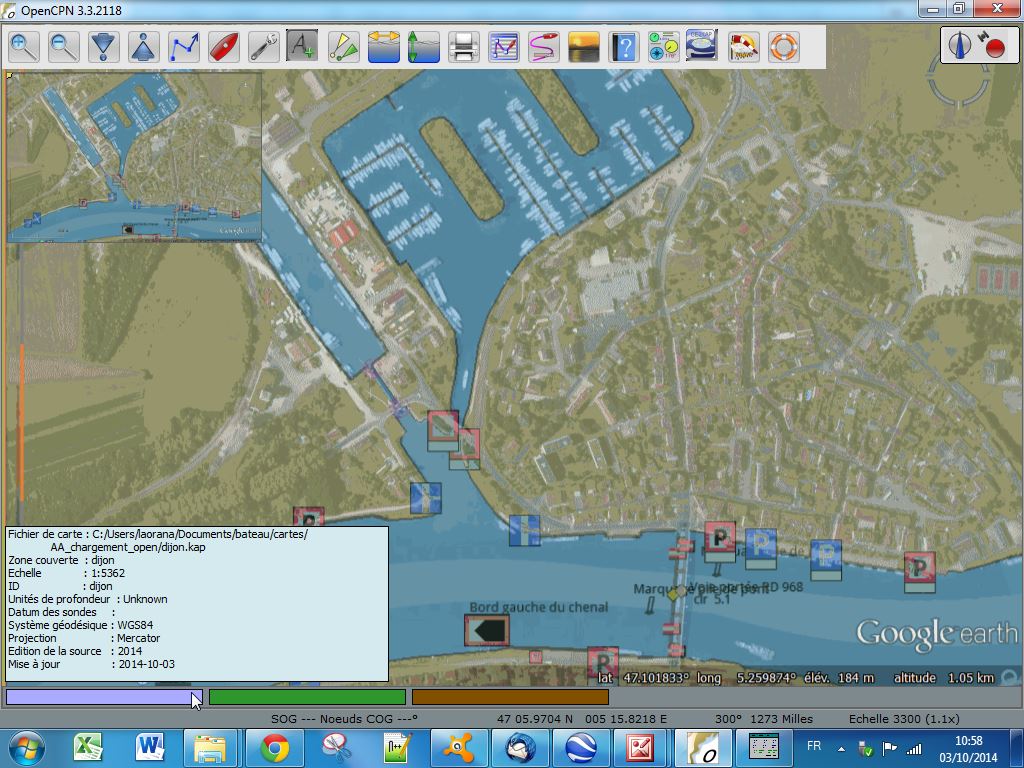Viewport: 1024px width, 768px height.
Task: Click the 'Echelle 3300 (1.1x)' status field
Action: point(904,719)
